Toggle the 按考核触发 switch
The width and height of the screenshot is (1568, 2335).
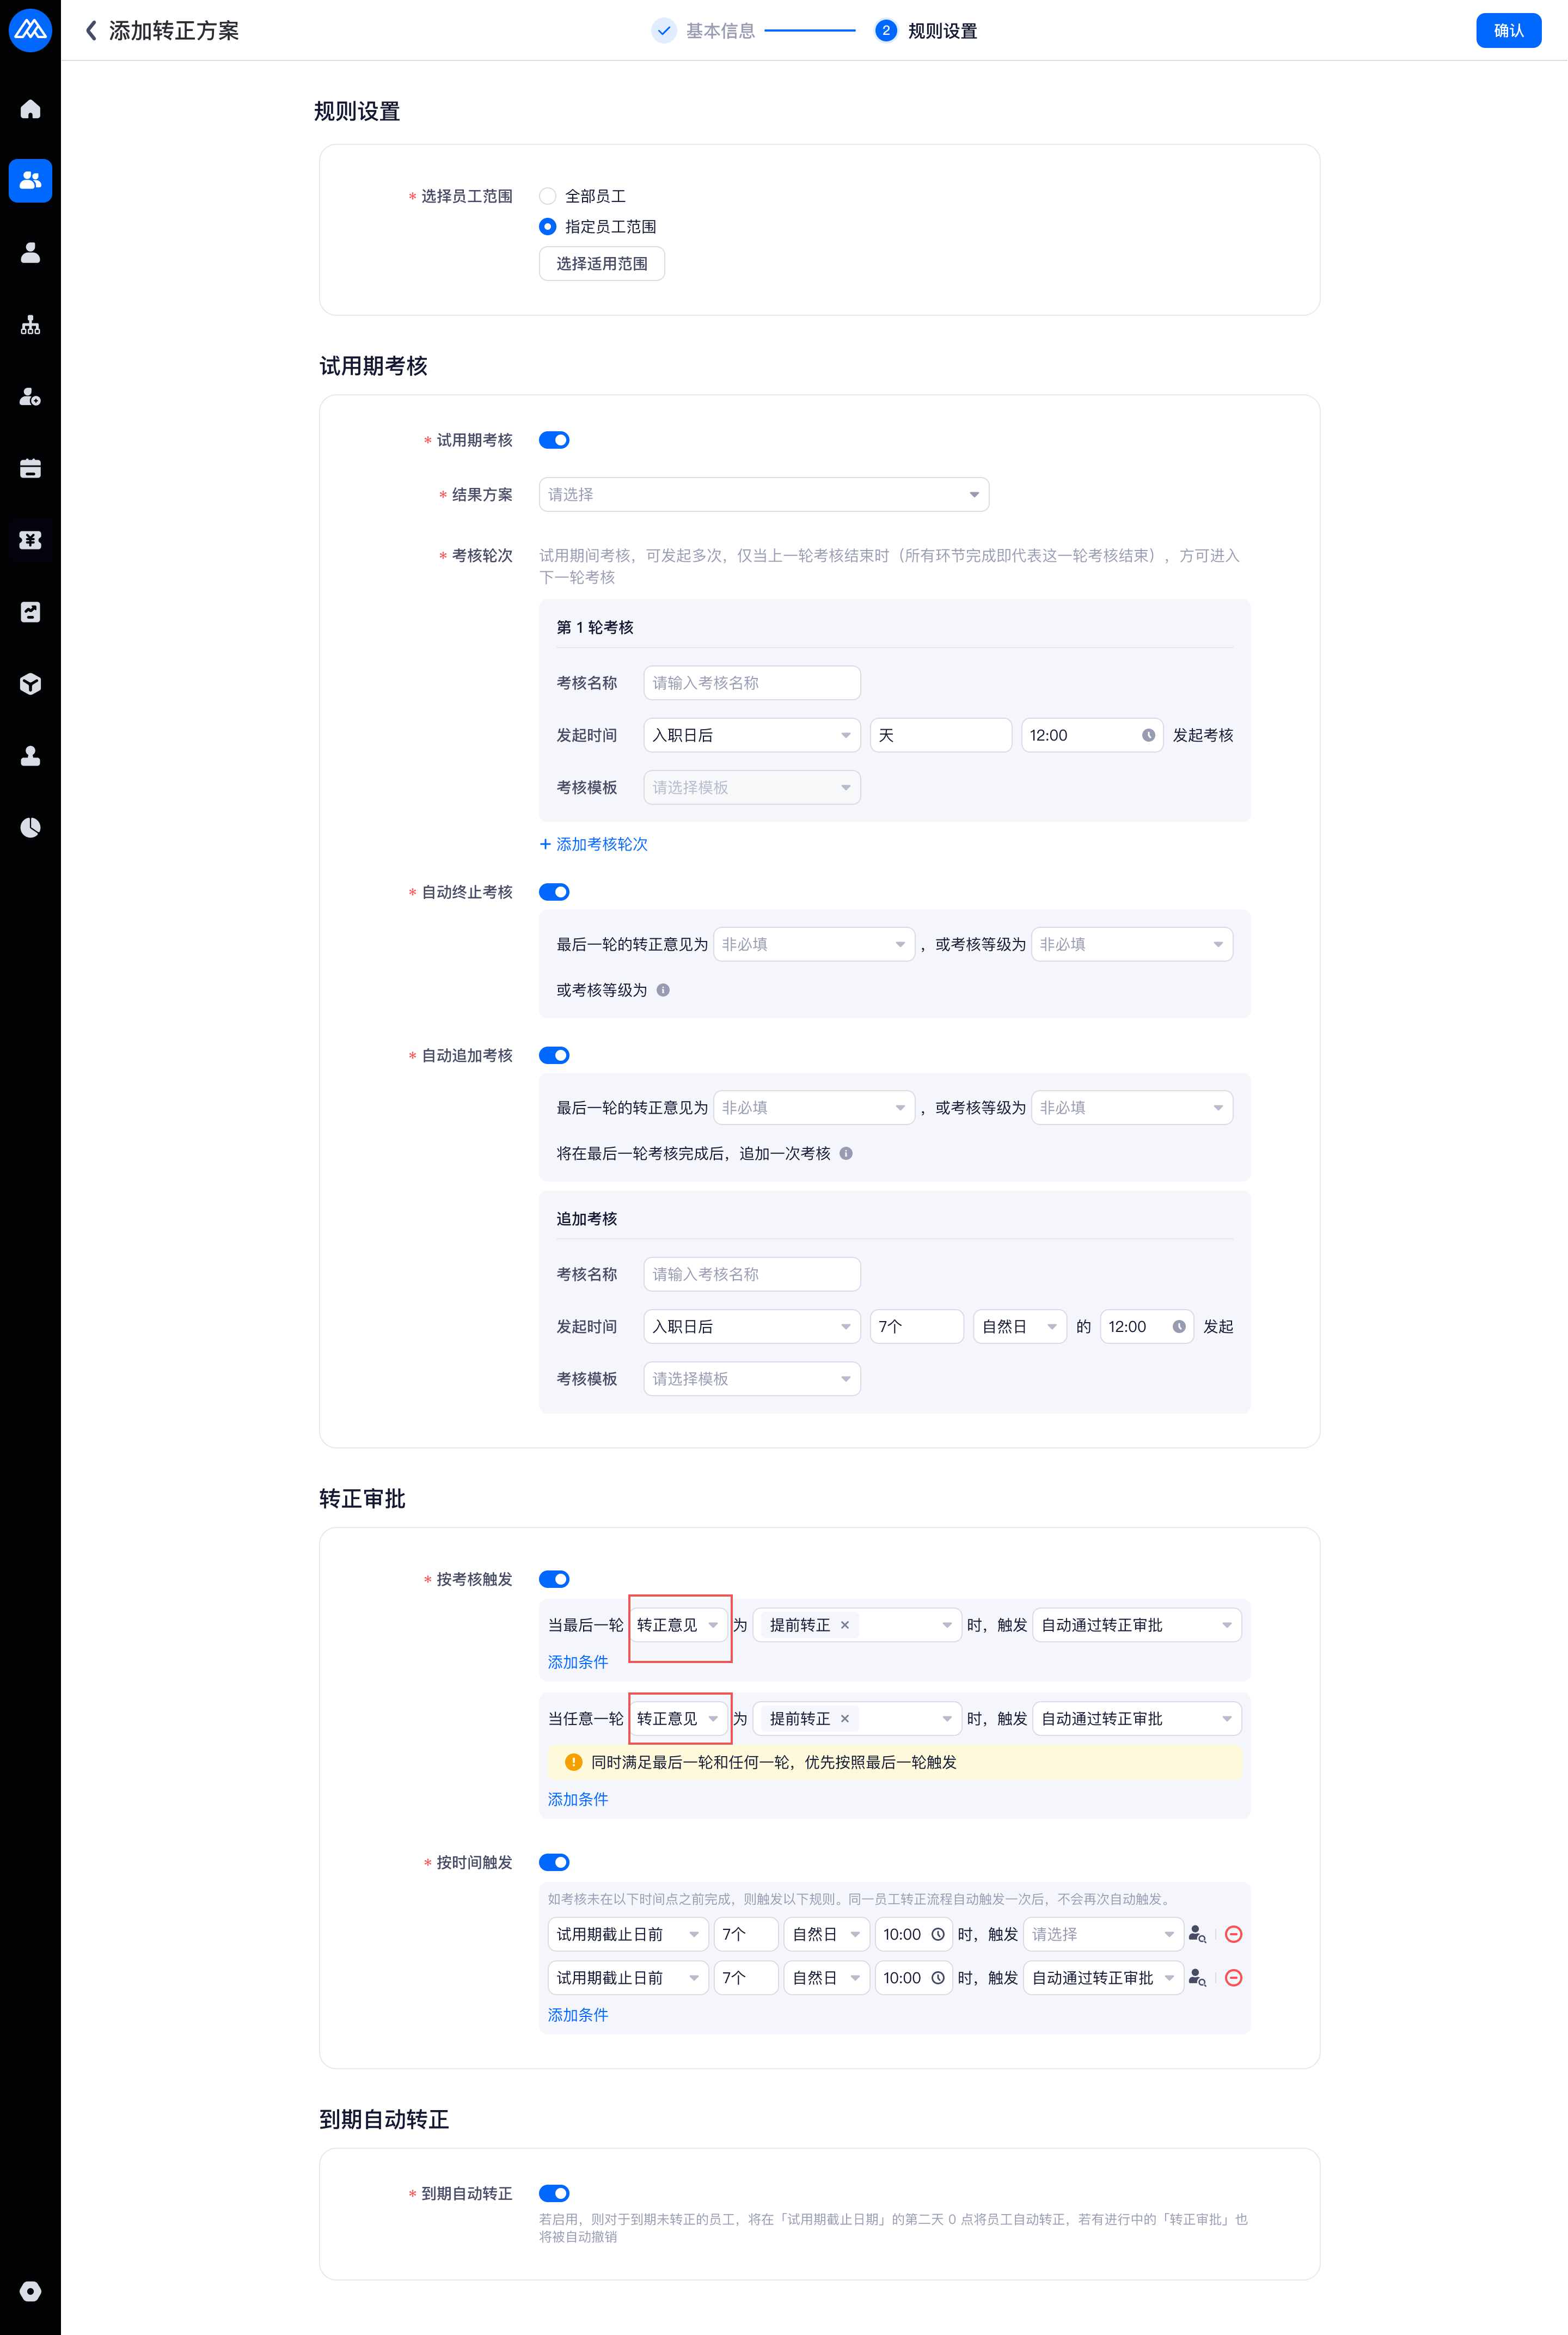(554, 1579)
